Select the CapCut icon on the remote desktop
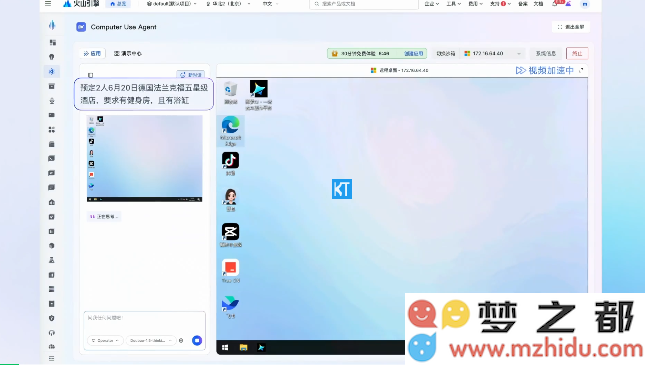645x365 pixels. coord(230,235)
